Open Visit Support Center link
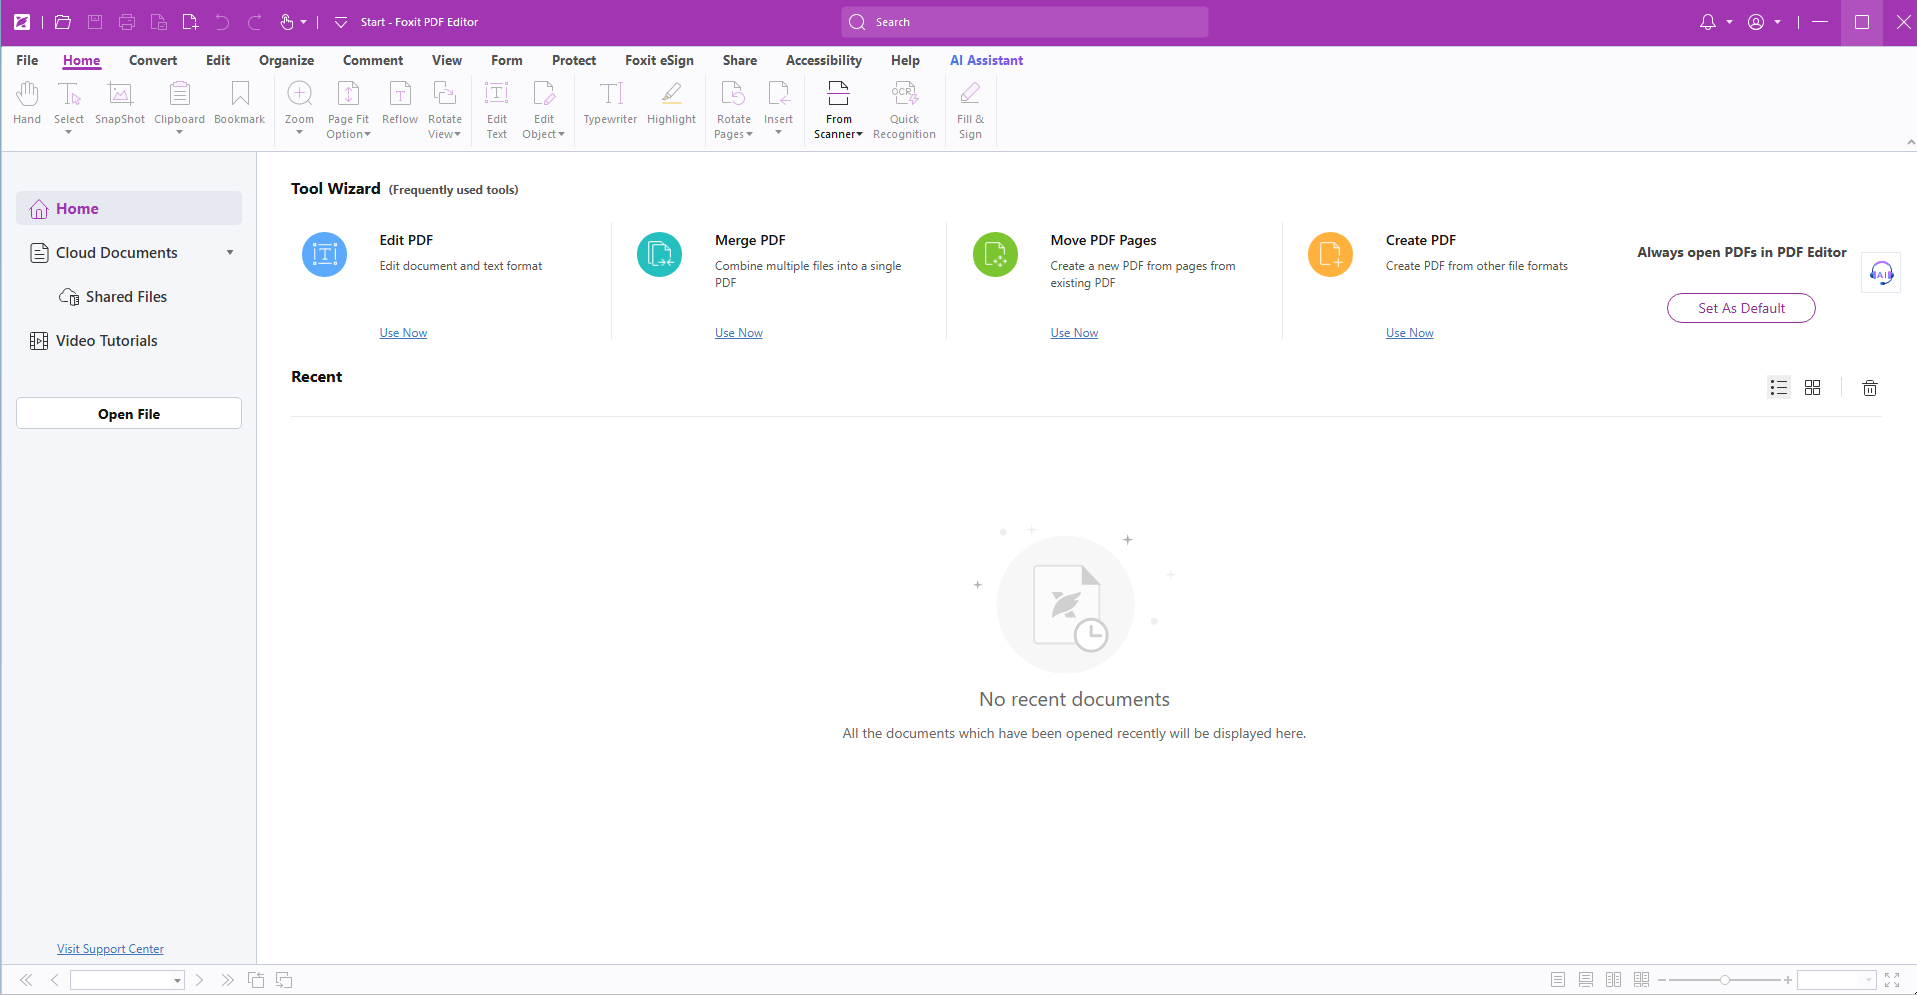 110,949
